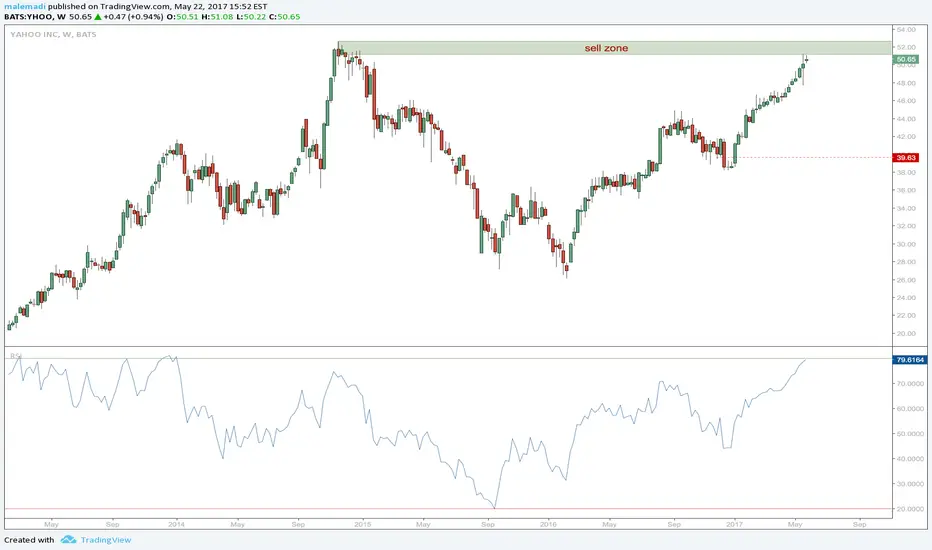Click the RSI indicator label
The image size is (932, 550).
click(x=15, y=356)
